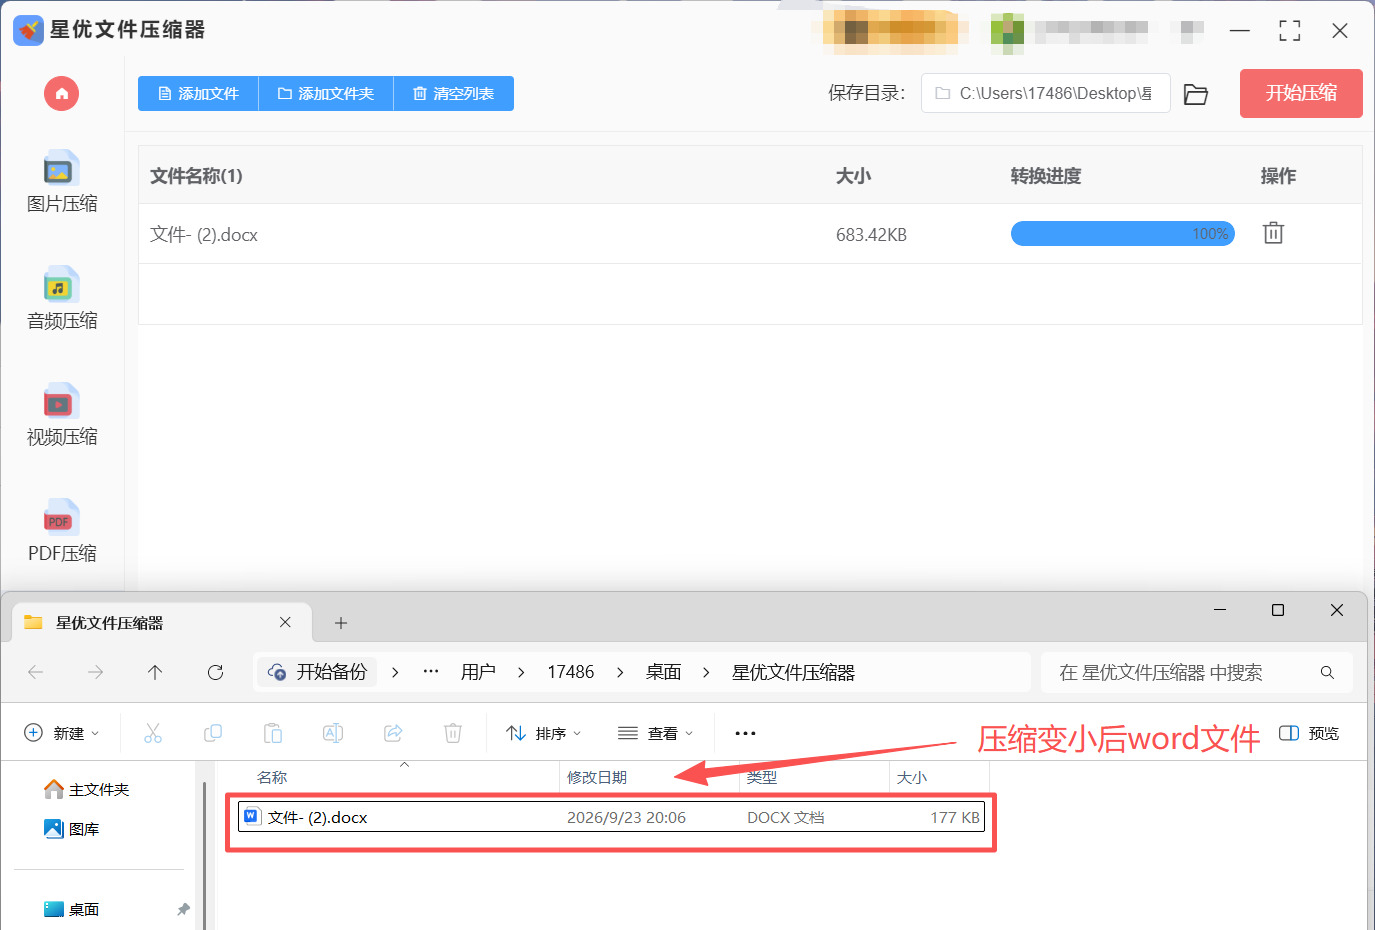Screen dimensions: 1375x930
Task: Select 文件- (2).docx in Explorer list
Action: coord(612,817)
